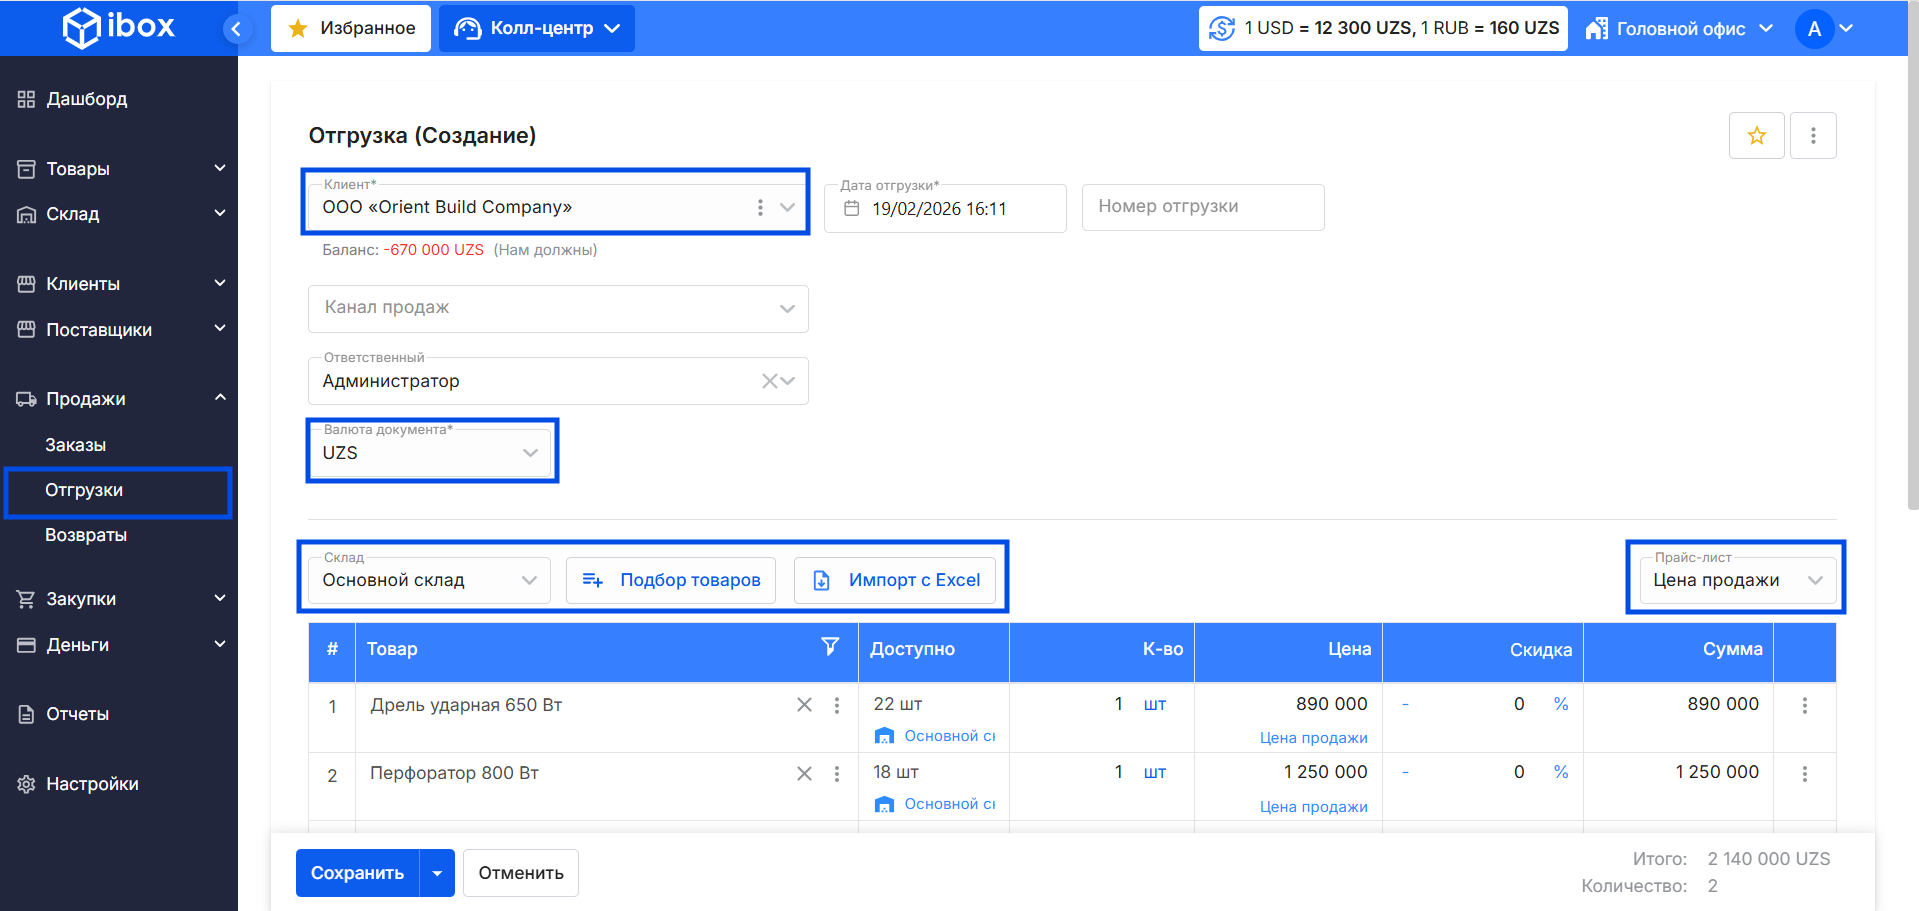Toggle the percent discount type for Дрель
The image size is (1919, 911).
point(1560,704)
